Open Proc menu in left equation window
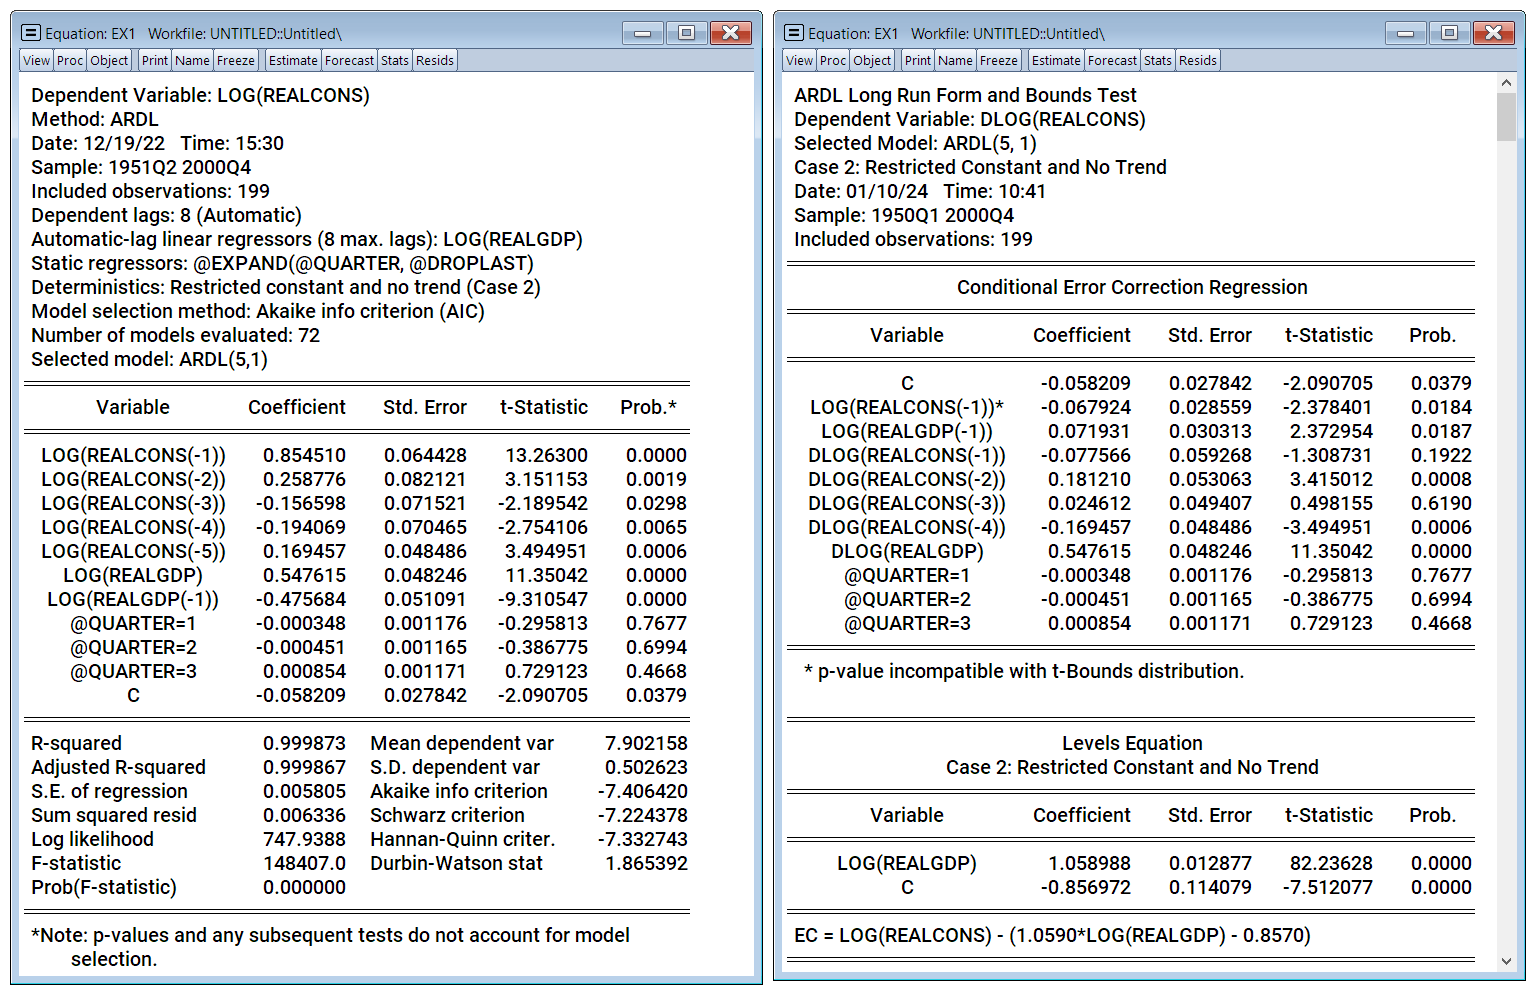This screenshot has height=995, width=1536. click(70, 60)
